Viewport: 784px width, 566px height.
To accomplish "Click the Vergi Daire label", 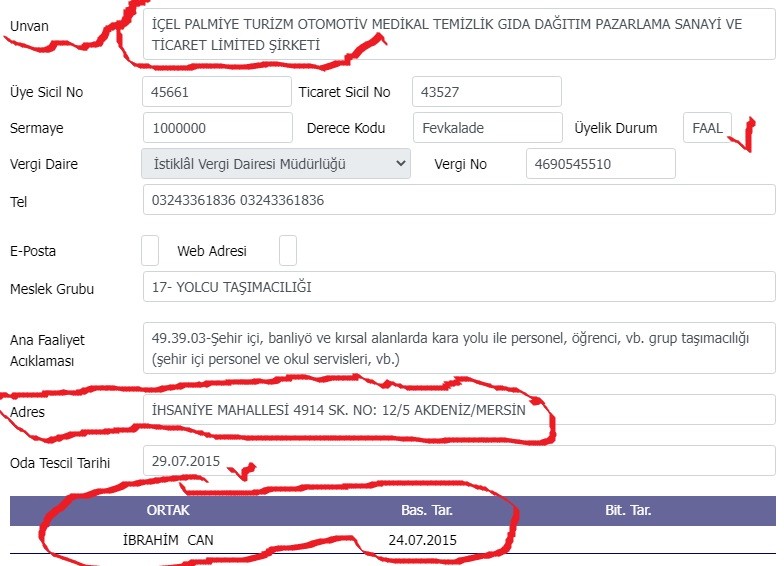I will point(44,164).
